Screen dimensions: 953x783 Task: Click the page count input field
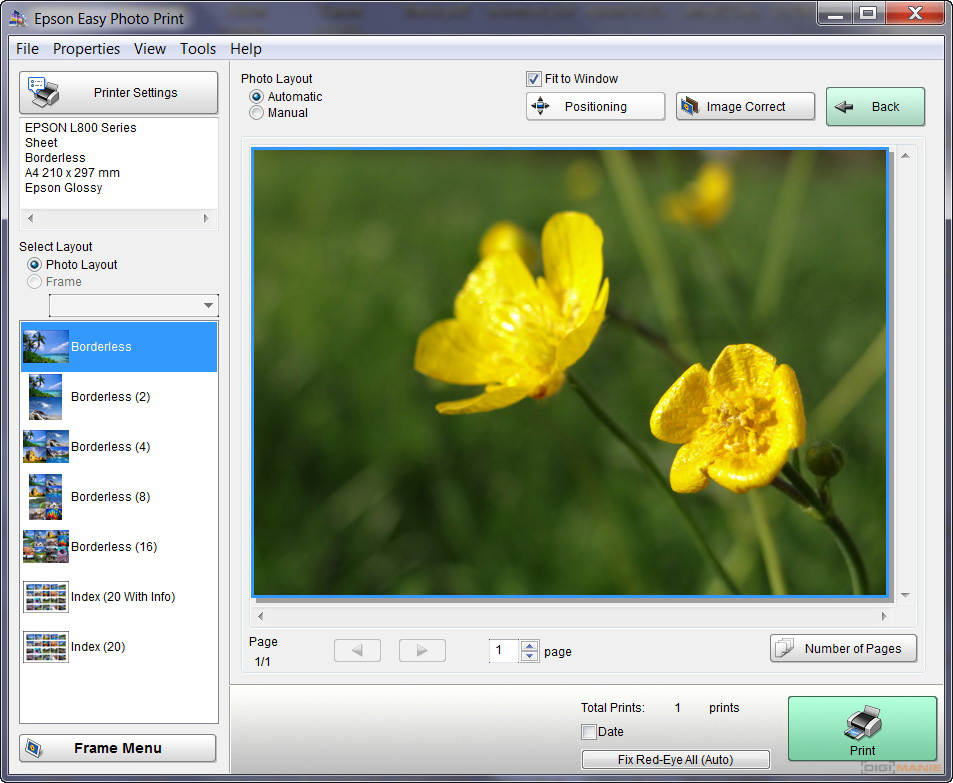point(503,651)
